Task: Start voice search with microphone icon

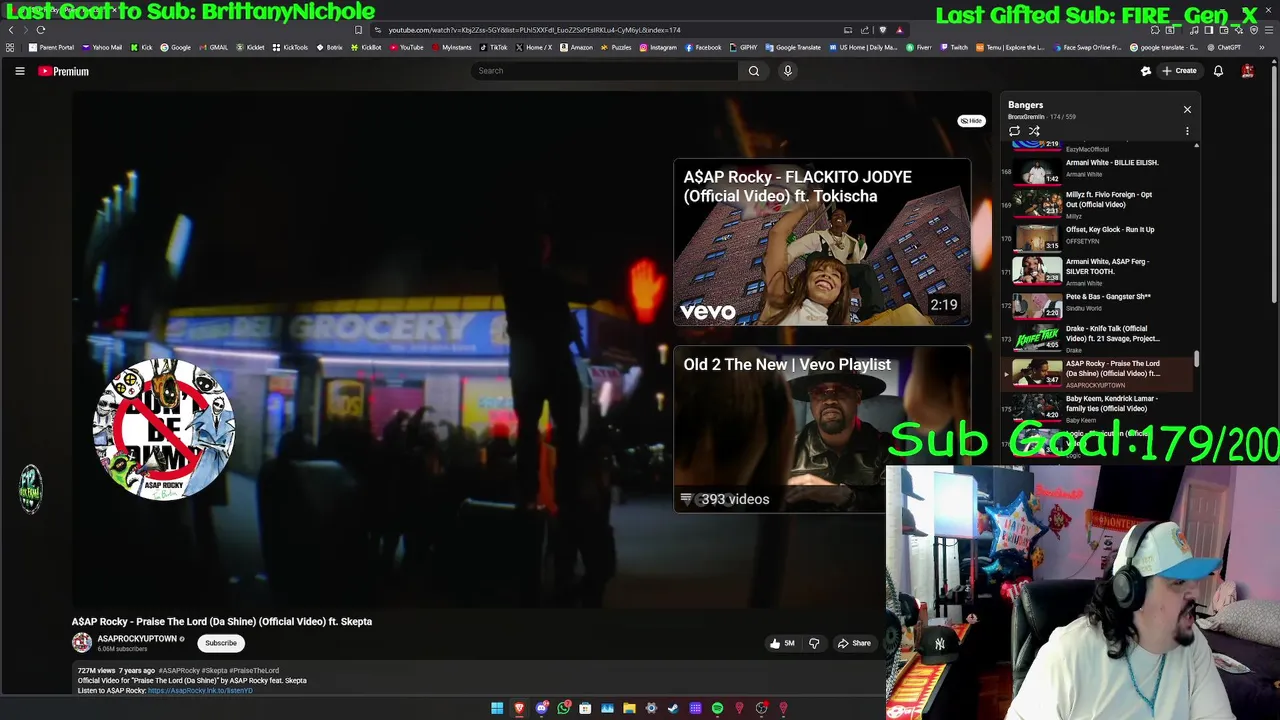Action: [x=787, y=71]
